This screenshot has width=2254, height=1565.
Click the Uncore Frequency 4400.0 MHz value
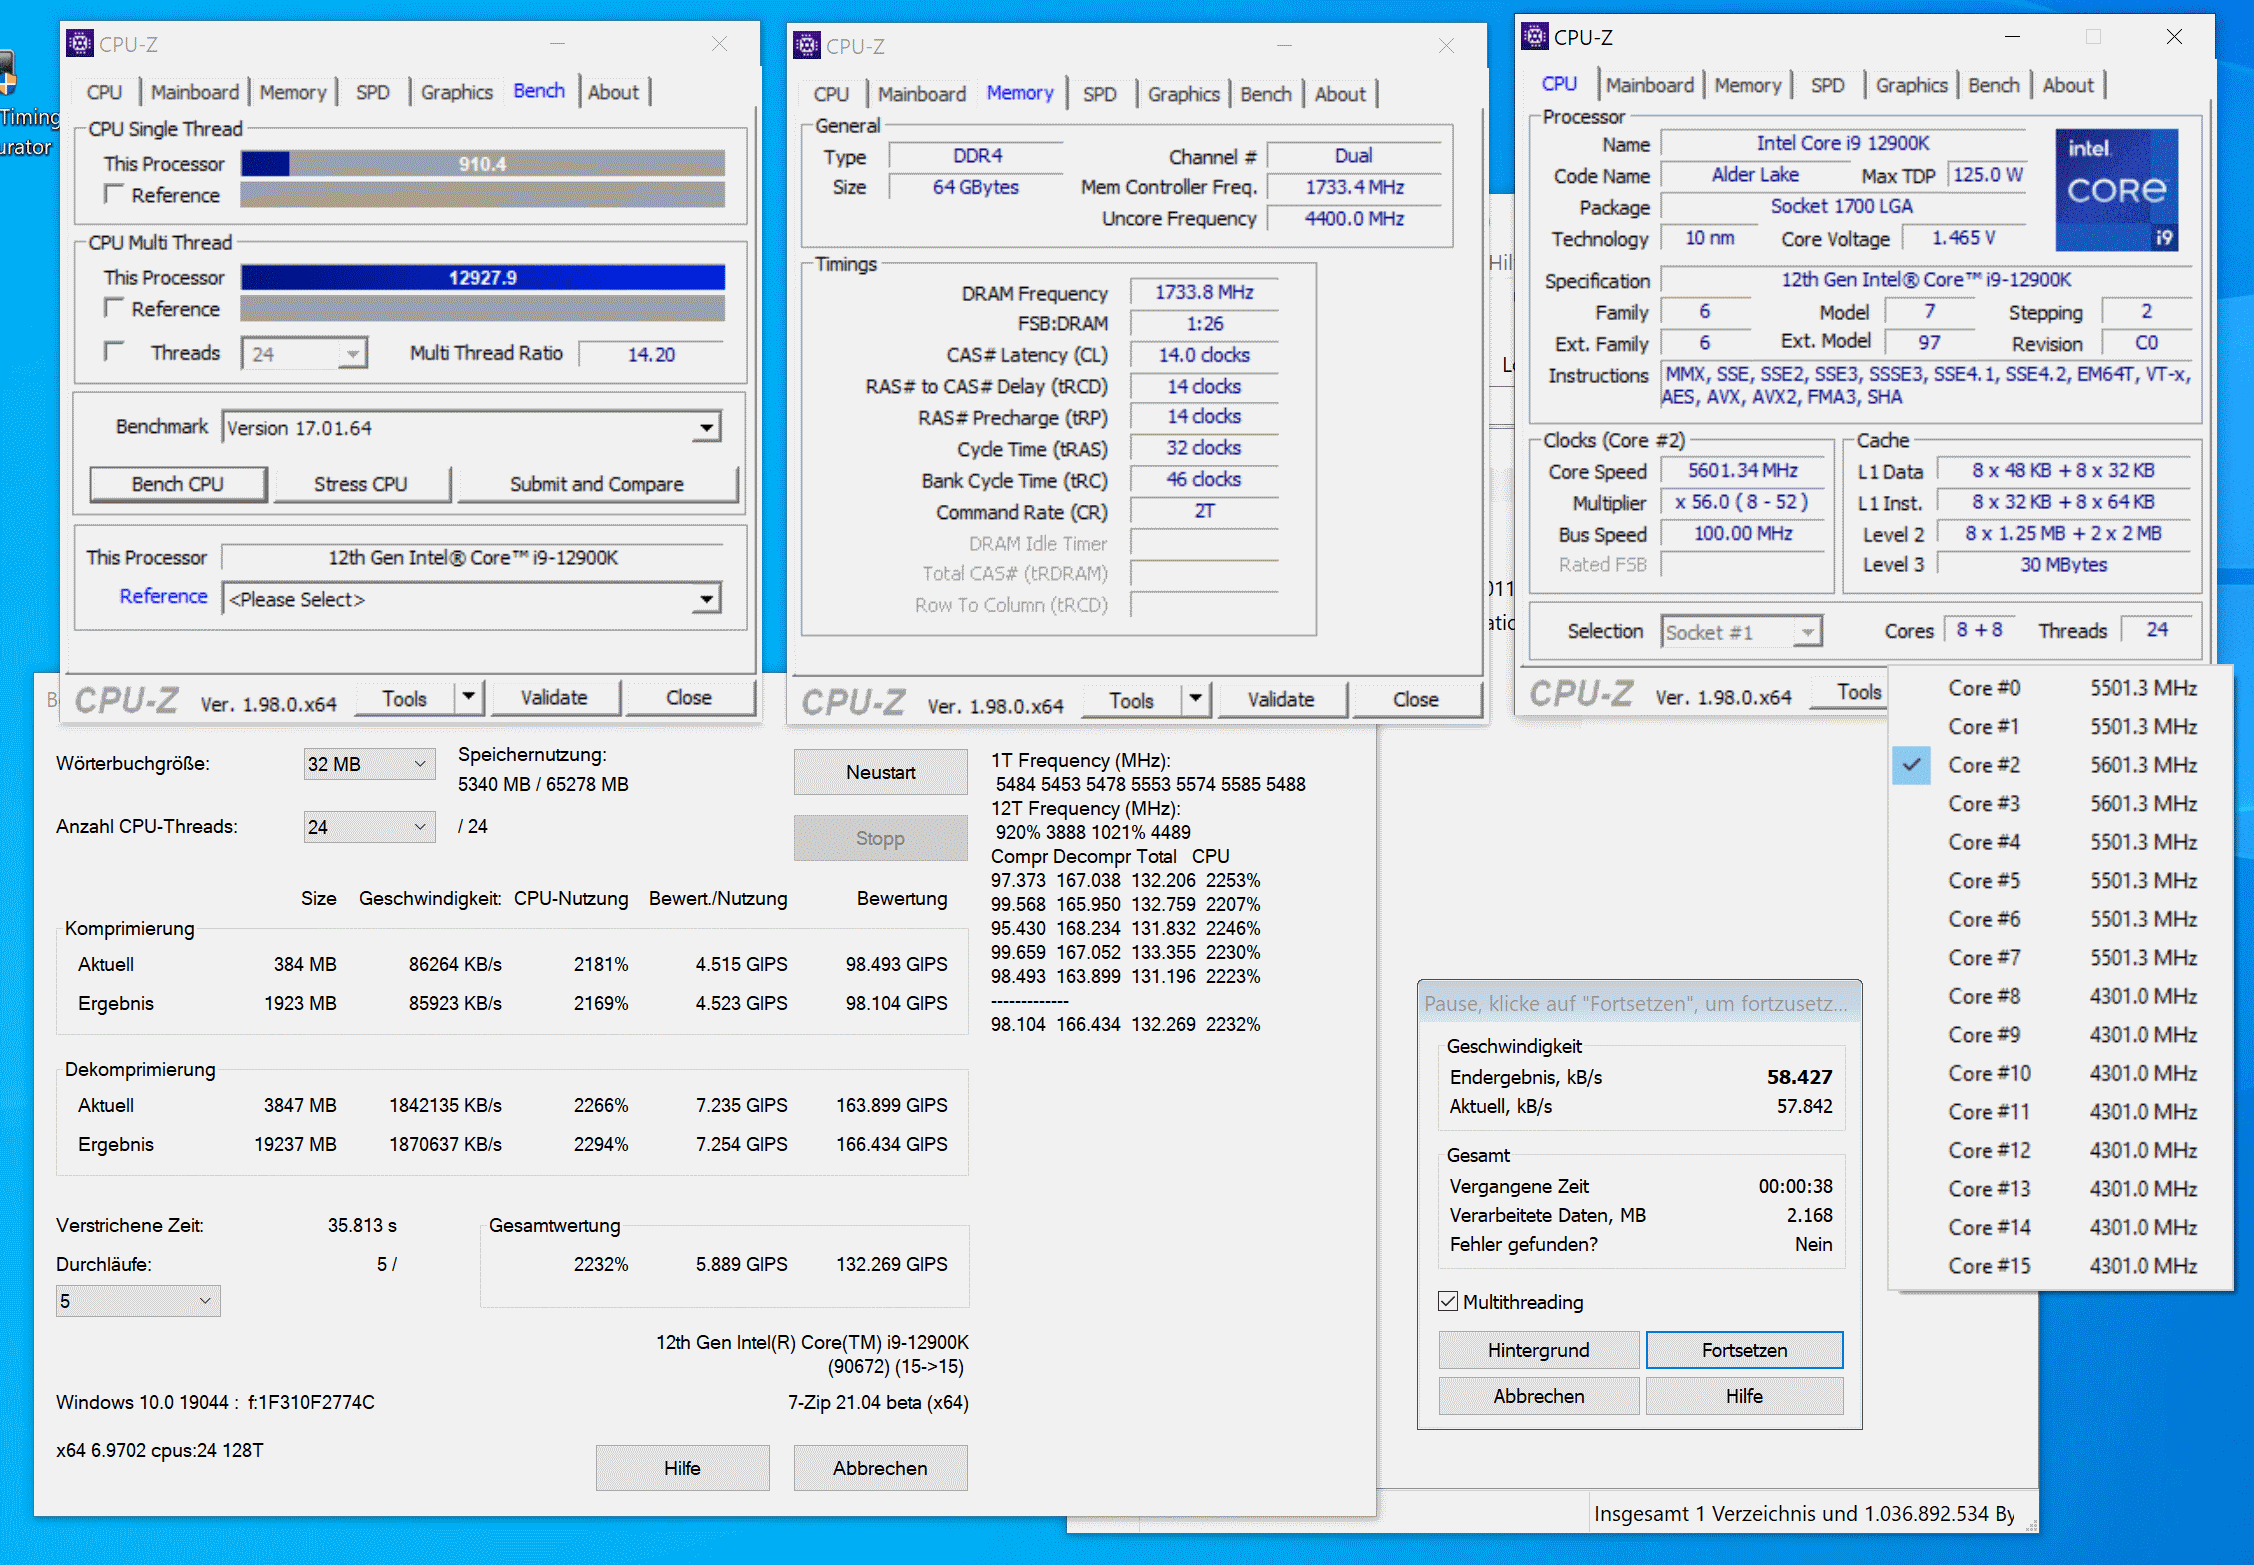tap(1354, 218)
